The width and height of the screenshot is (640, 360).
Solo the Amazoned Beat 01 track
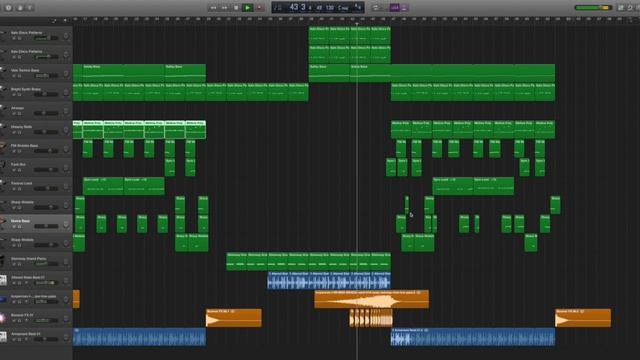pyautogui.click(x=19, y=340)
